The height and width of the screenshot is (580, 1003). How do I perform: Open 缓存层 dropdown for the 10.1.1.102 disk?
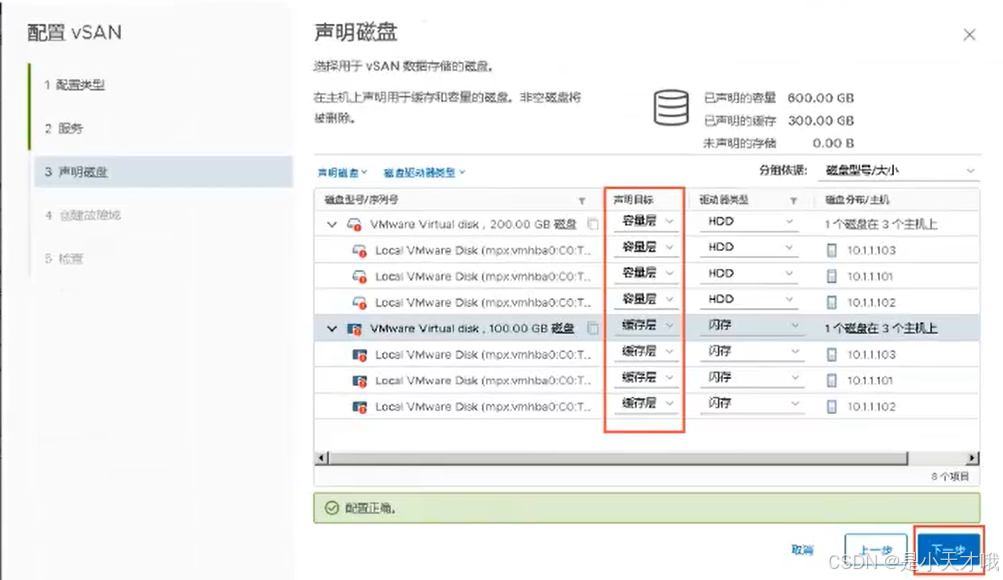click(646, 404)
